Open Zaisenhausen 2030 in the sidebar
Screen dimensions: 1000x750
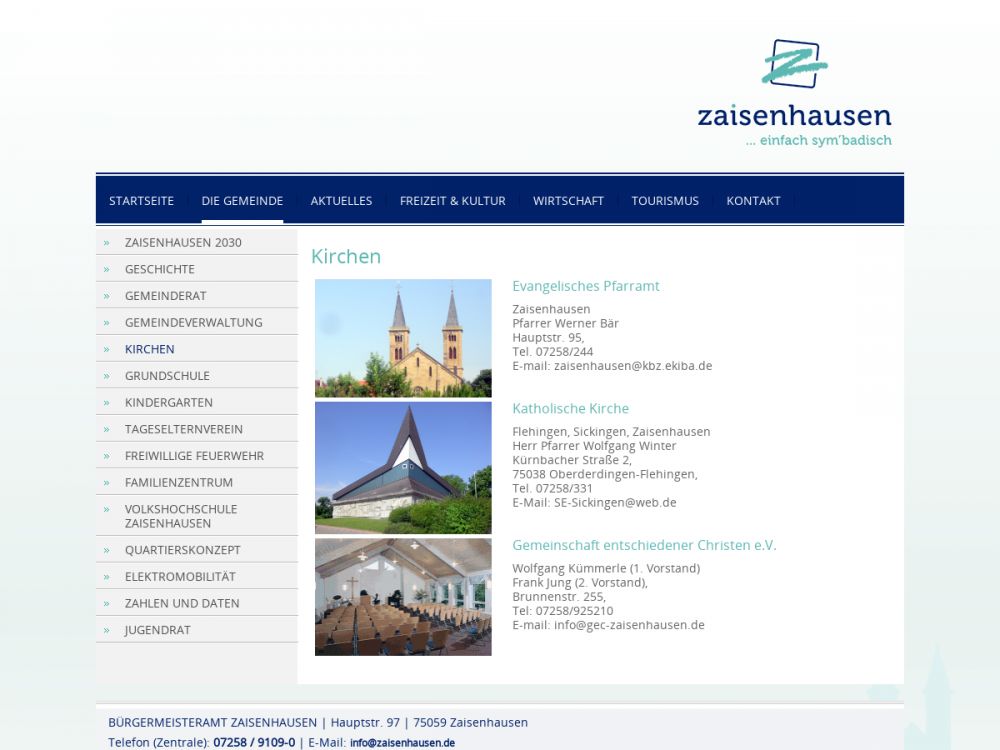[183, 242]
